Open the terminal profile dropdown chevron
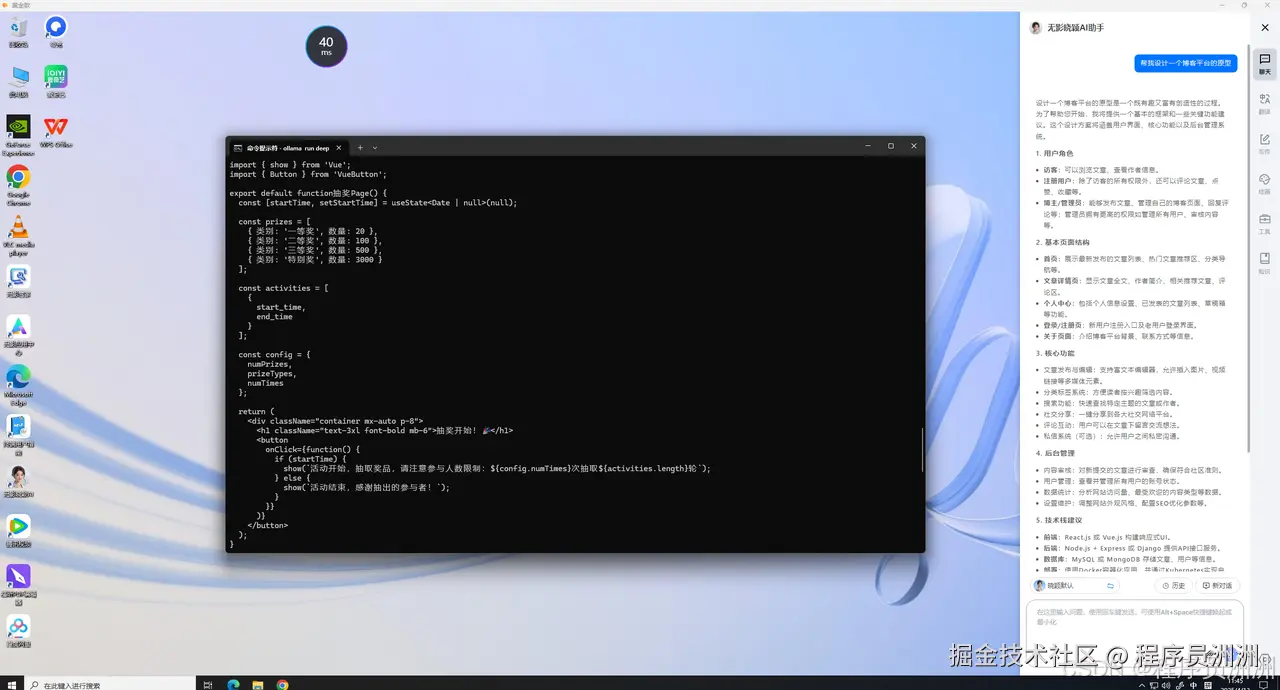 click(375, 147)
